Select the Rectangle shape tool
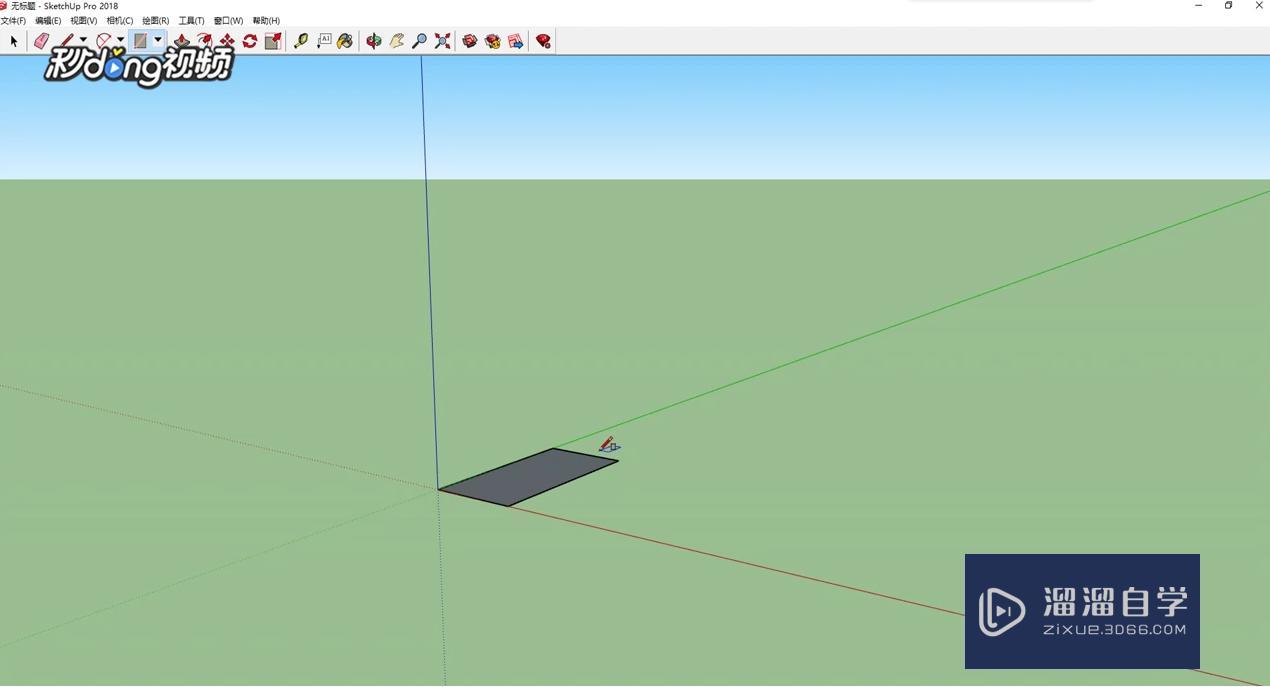This screenshot has height=687, width=1270. pyautogui.click(x=140, y=41)
